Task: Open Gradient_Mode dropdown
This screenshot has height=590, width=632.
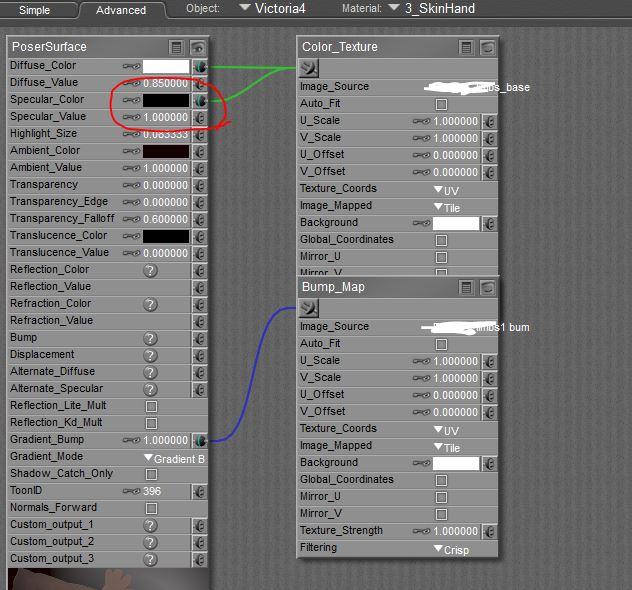Action: pos(175,459)
